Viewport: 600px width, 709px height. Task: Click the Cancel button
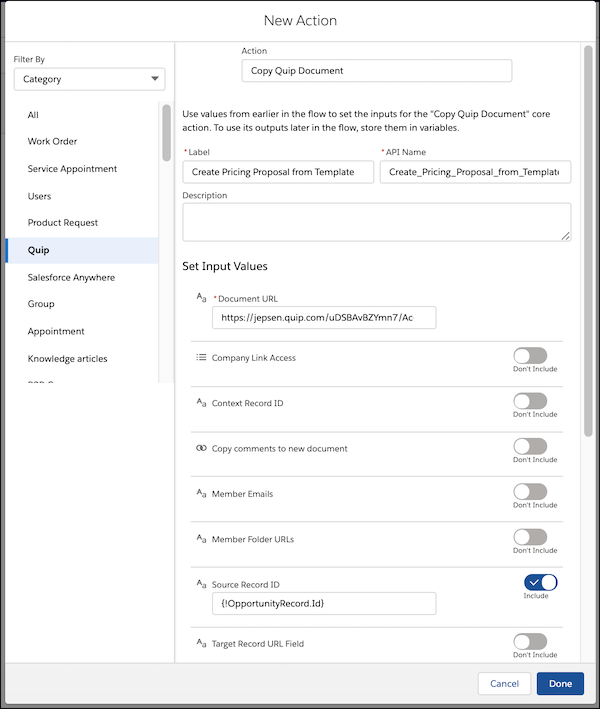point(504,684)
